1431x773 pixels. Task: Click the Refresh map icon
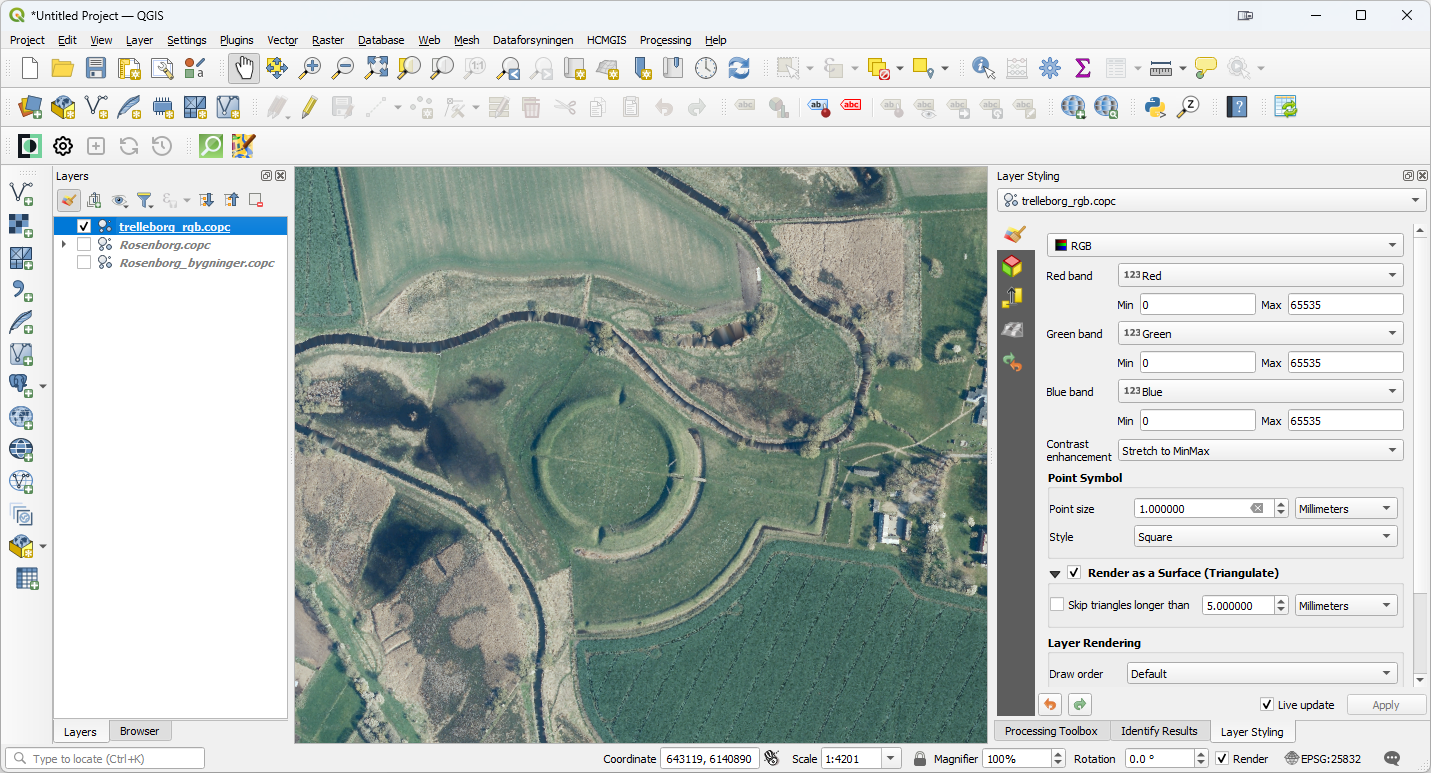point(738,68)
